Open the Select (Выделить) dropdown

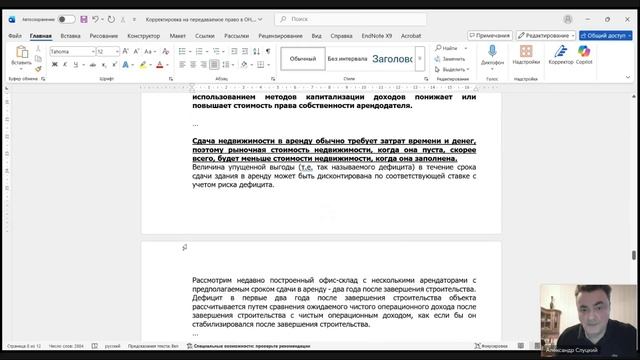(x=452, y=69)
